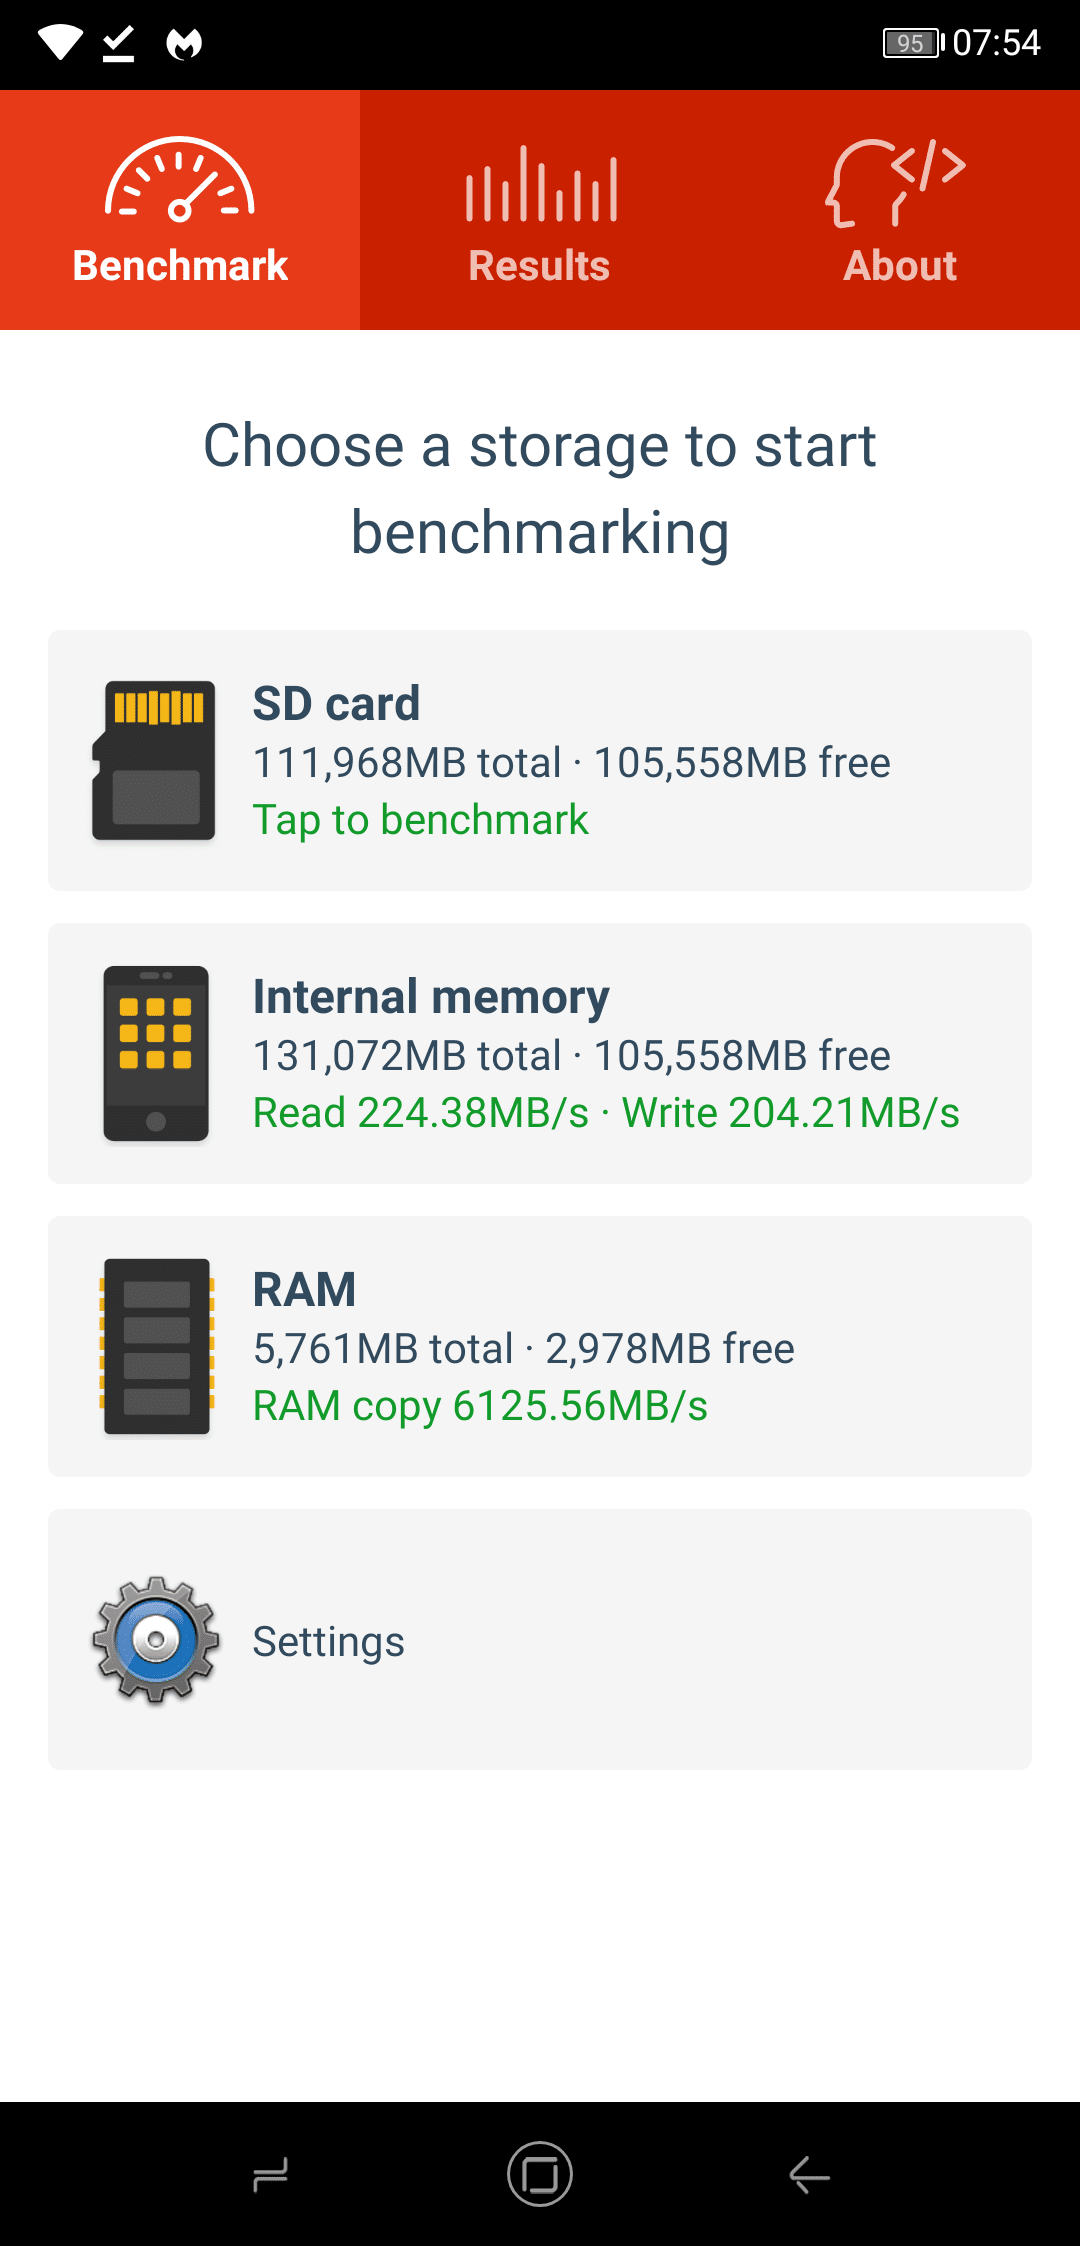Open the Results bar chart icon
Screen dimensions: 1080x2246
point(540,184)
